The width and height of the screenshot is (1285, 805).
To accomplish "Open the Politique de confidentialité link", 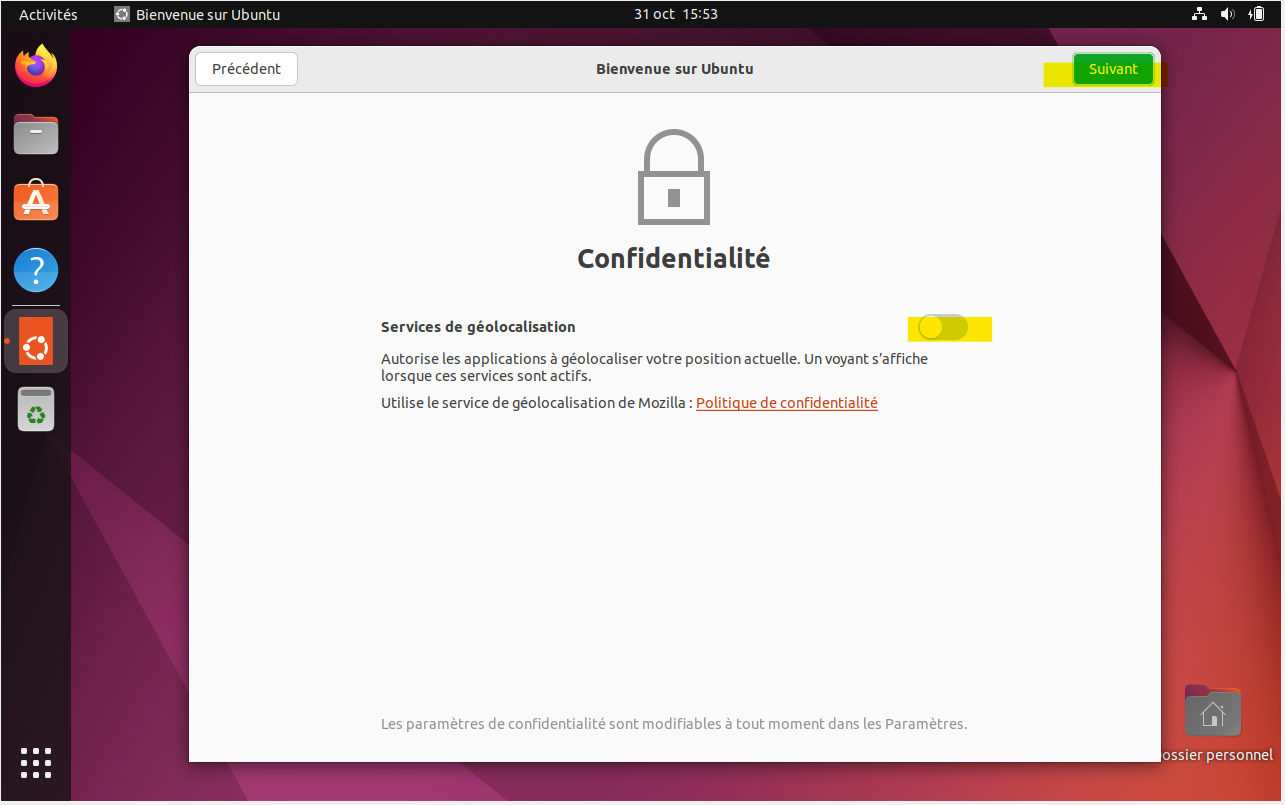I will point(786,403).
